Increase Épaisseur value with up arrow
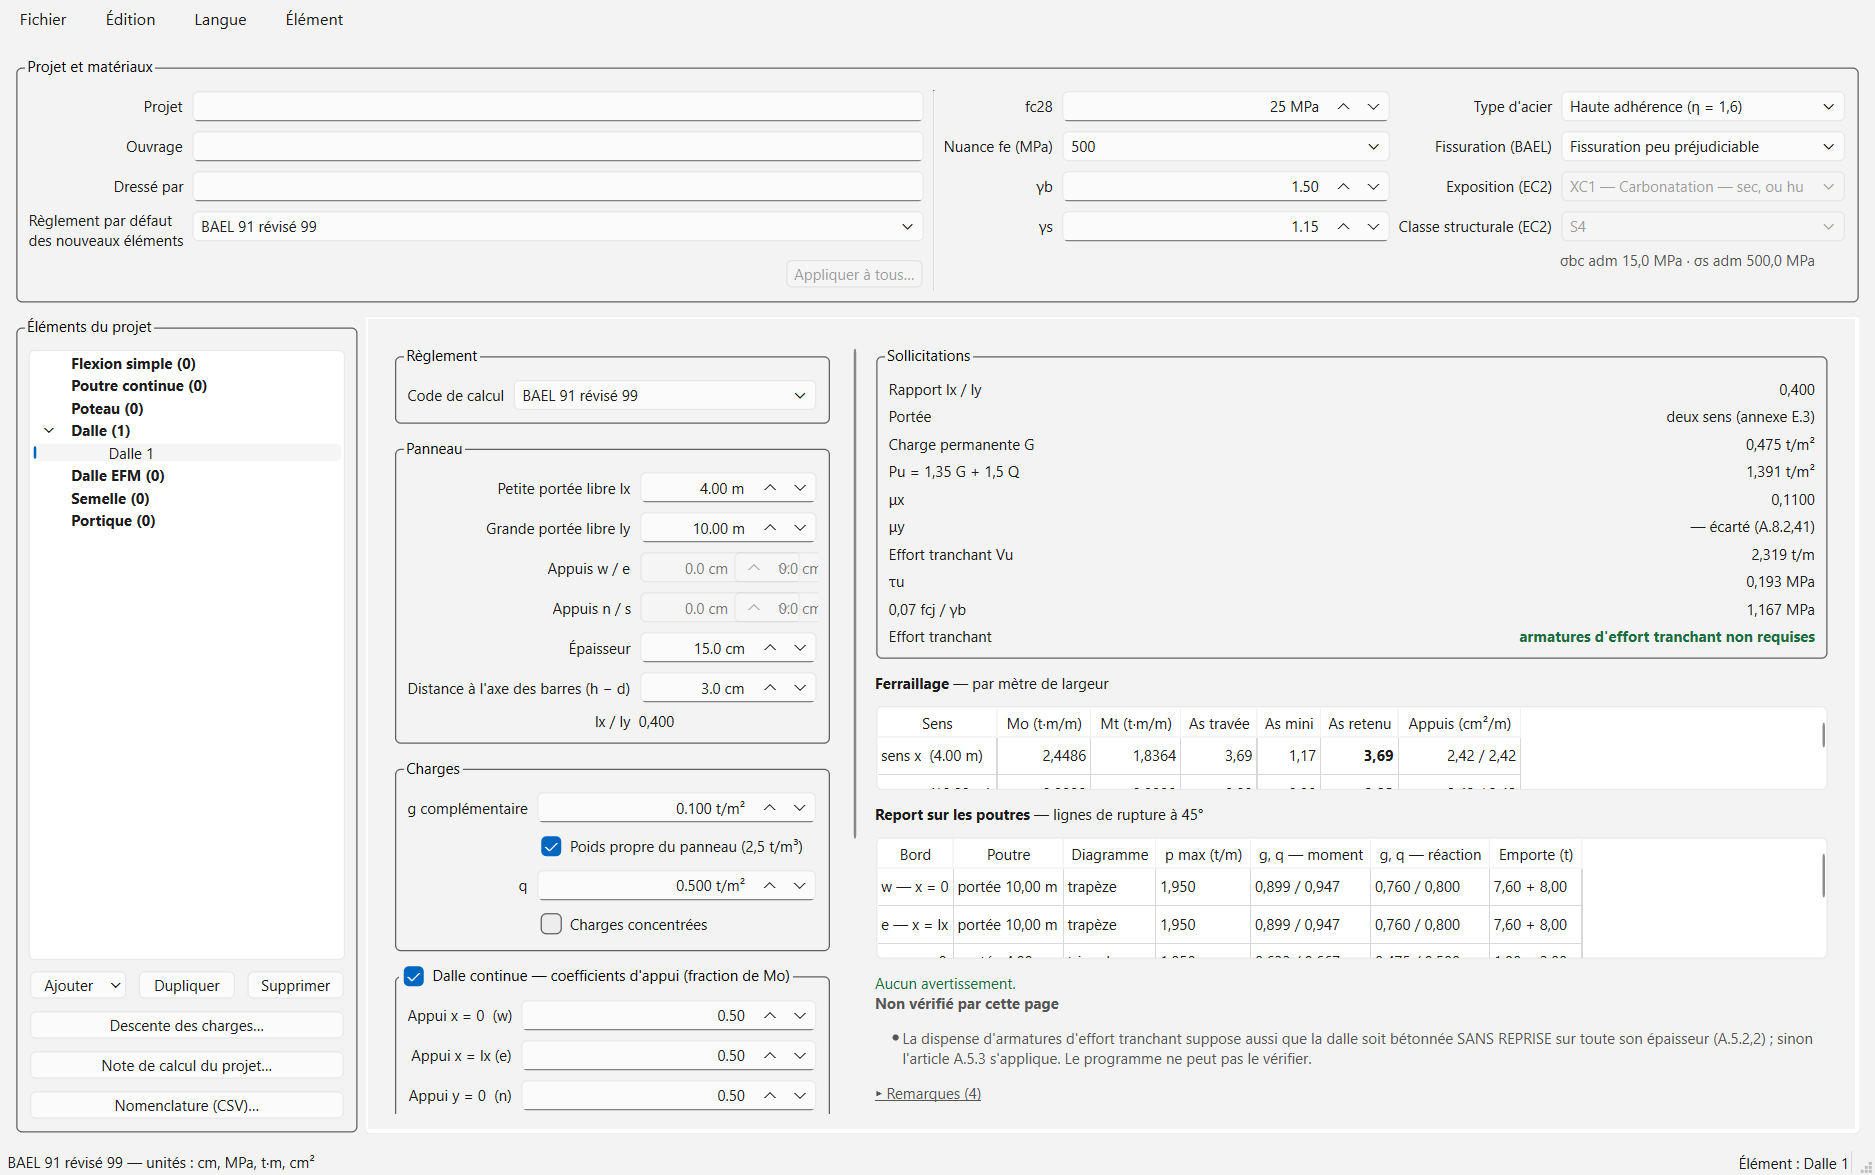The image size is (1875, 1175). [770, 648]
